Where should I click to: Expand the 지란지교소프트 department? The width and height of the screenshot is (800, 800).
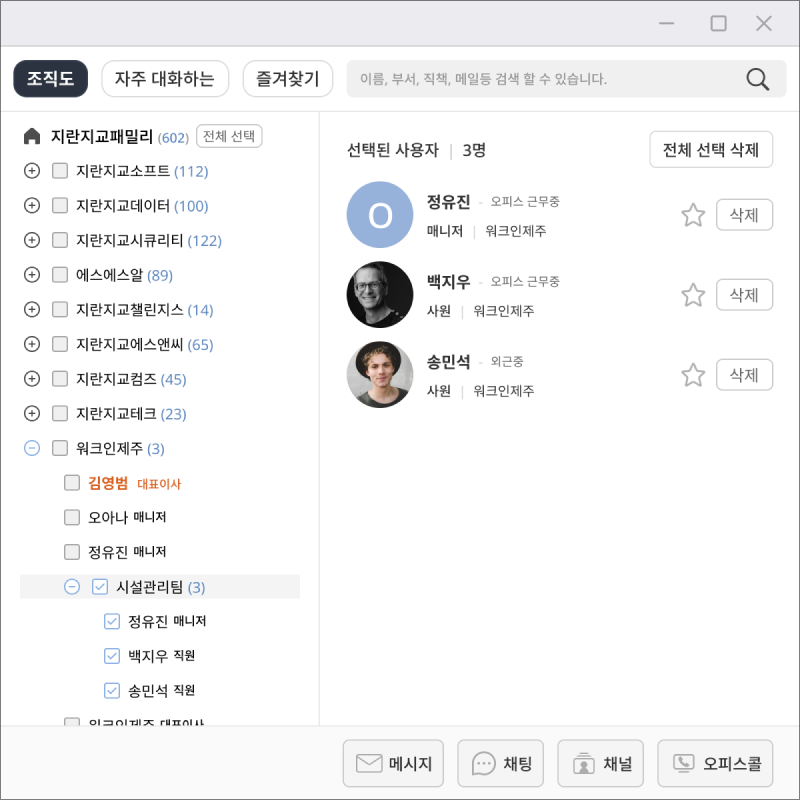tap(31, 171)
